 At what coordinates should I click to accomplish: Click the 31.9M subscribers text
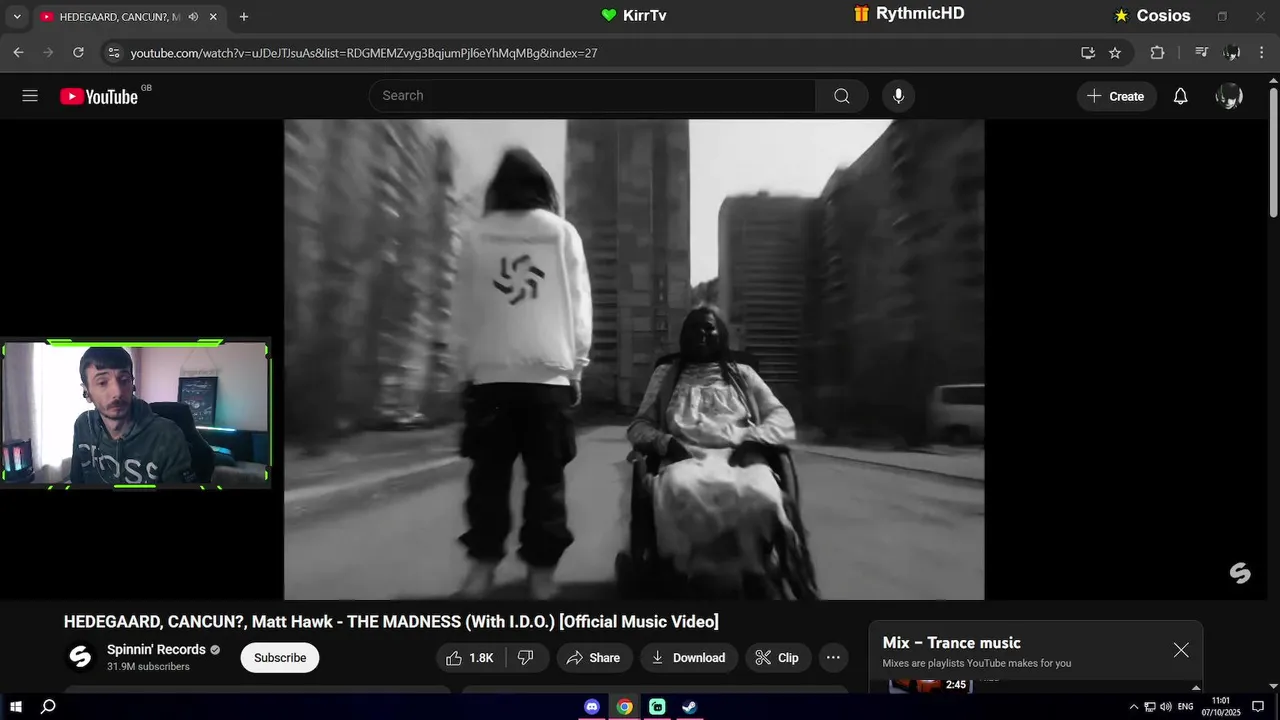click(148, 667)
